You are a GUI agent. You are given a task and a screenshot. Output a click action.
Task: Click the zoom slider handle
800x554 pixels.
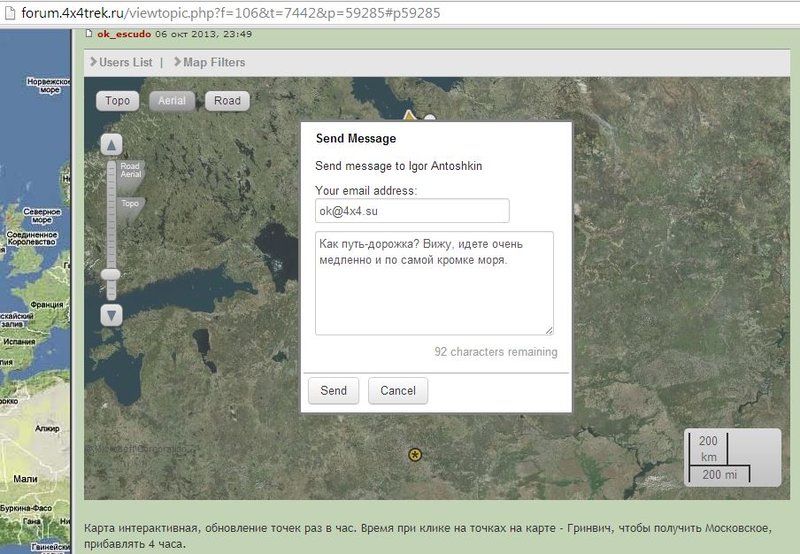pos(112,273)
